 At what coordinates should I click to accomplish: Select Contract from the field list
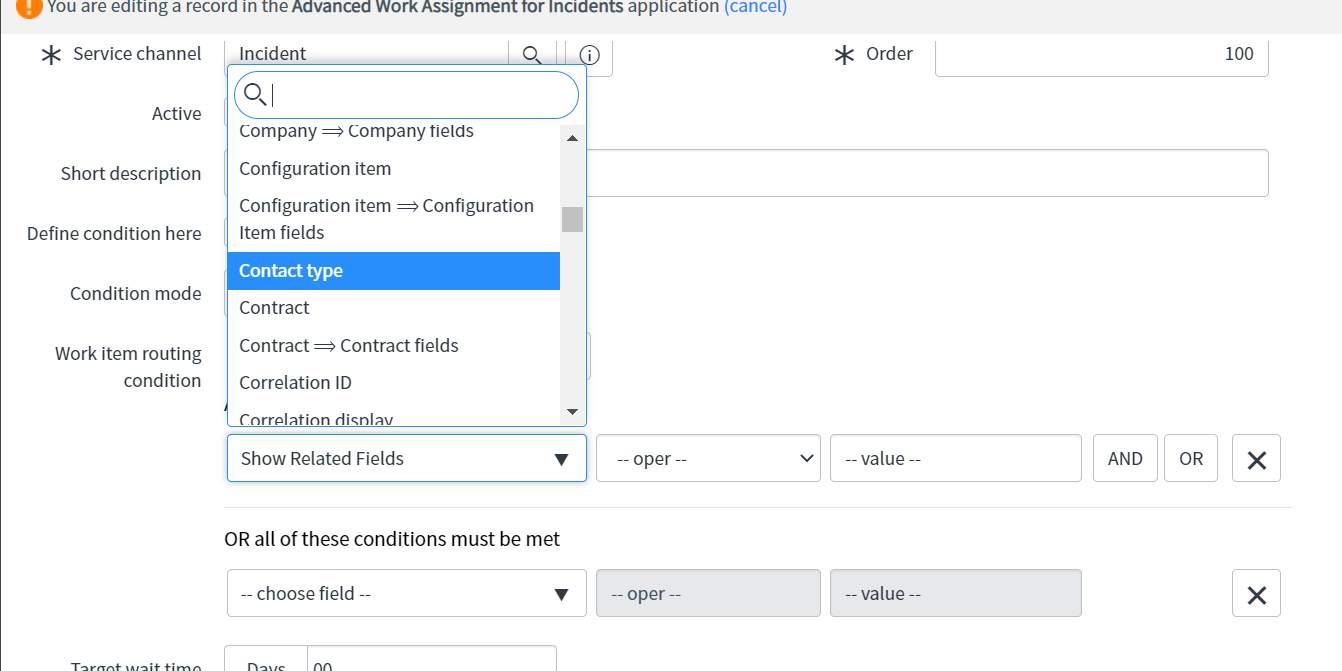pyautogui.click(x=394, y=308)
